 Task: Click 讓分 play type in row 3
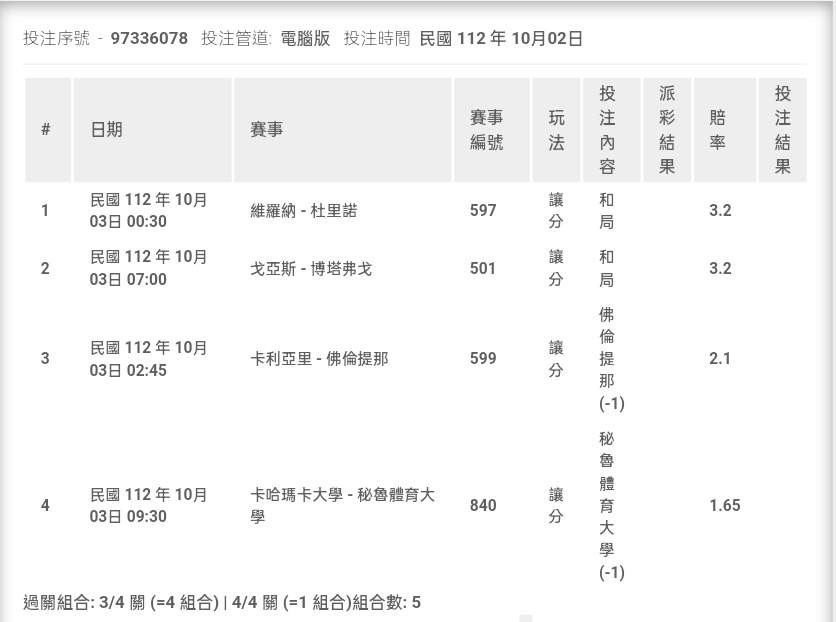click(x=556, y=359)
